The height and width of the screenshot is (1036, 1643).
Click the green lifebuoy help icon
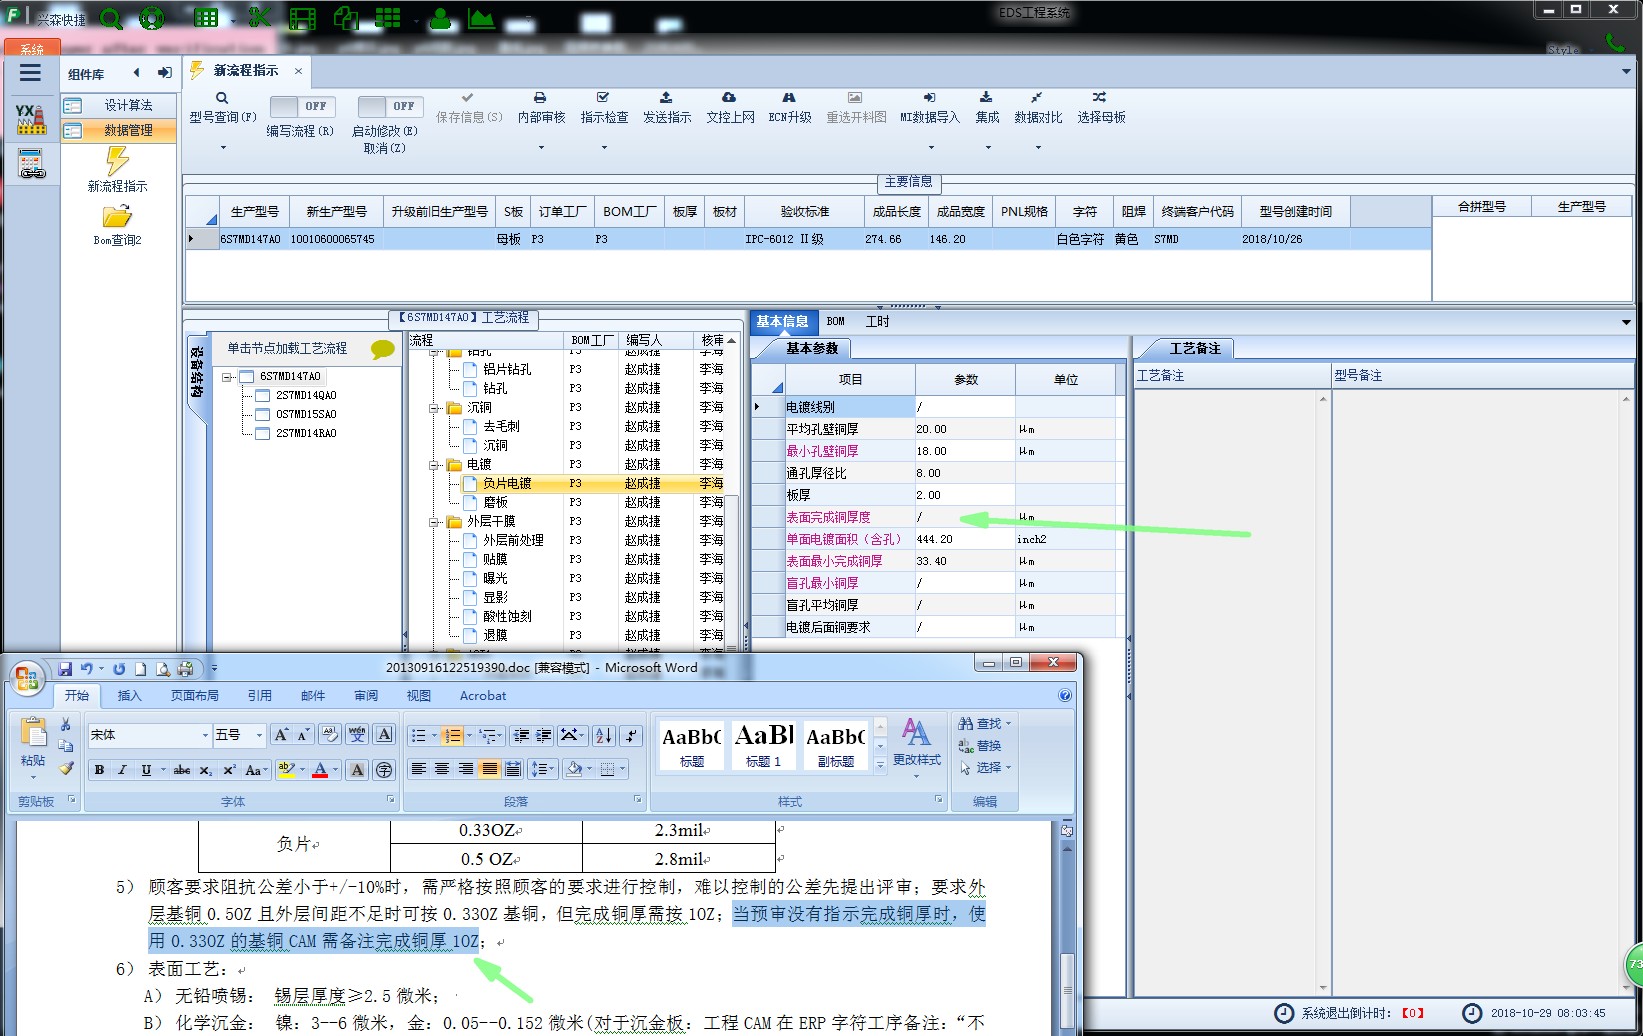(x=152, y=19)
